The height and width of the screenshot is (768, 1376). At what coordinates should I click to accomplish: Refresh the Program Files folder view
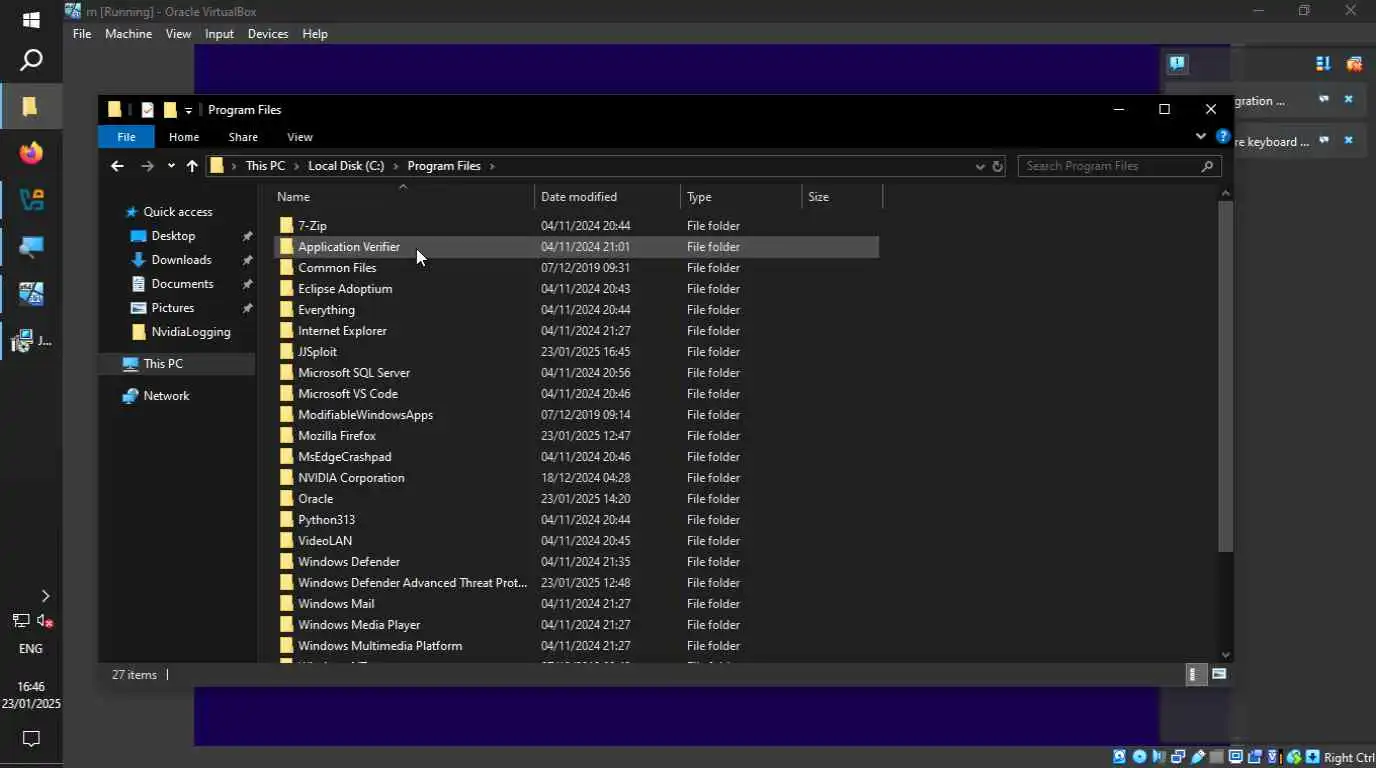point(997,166)
